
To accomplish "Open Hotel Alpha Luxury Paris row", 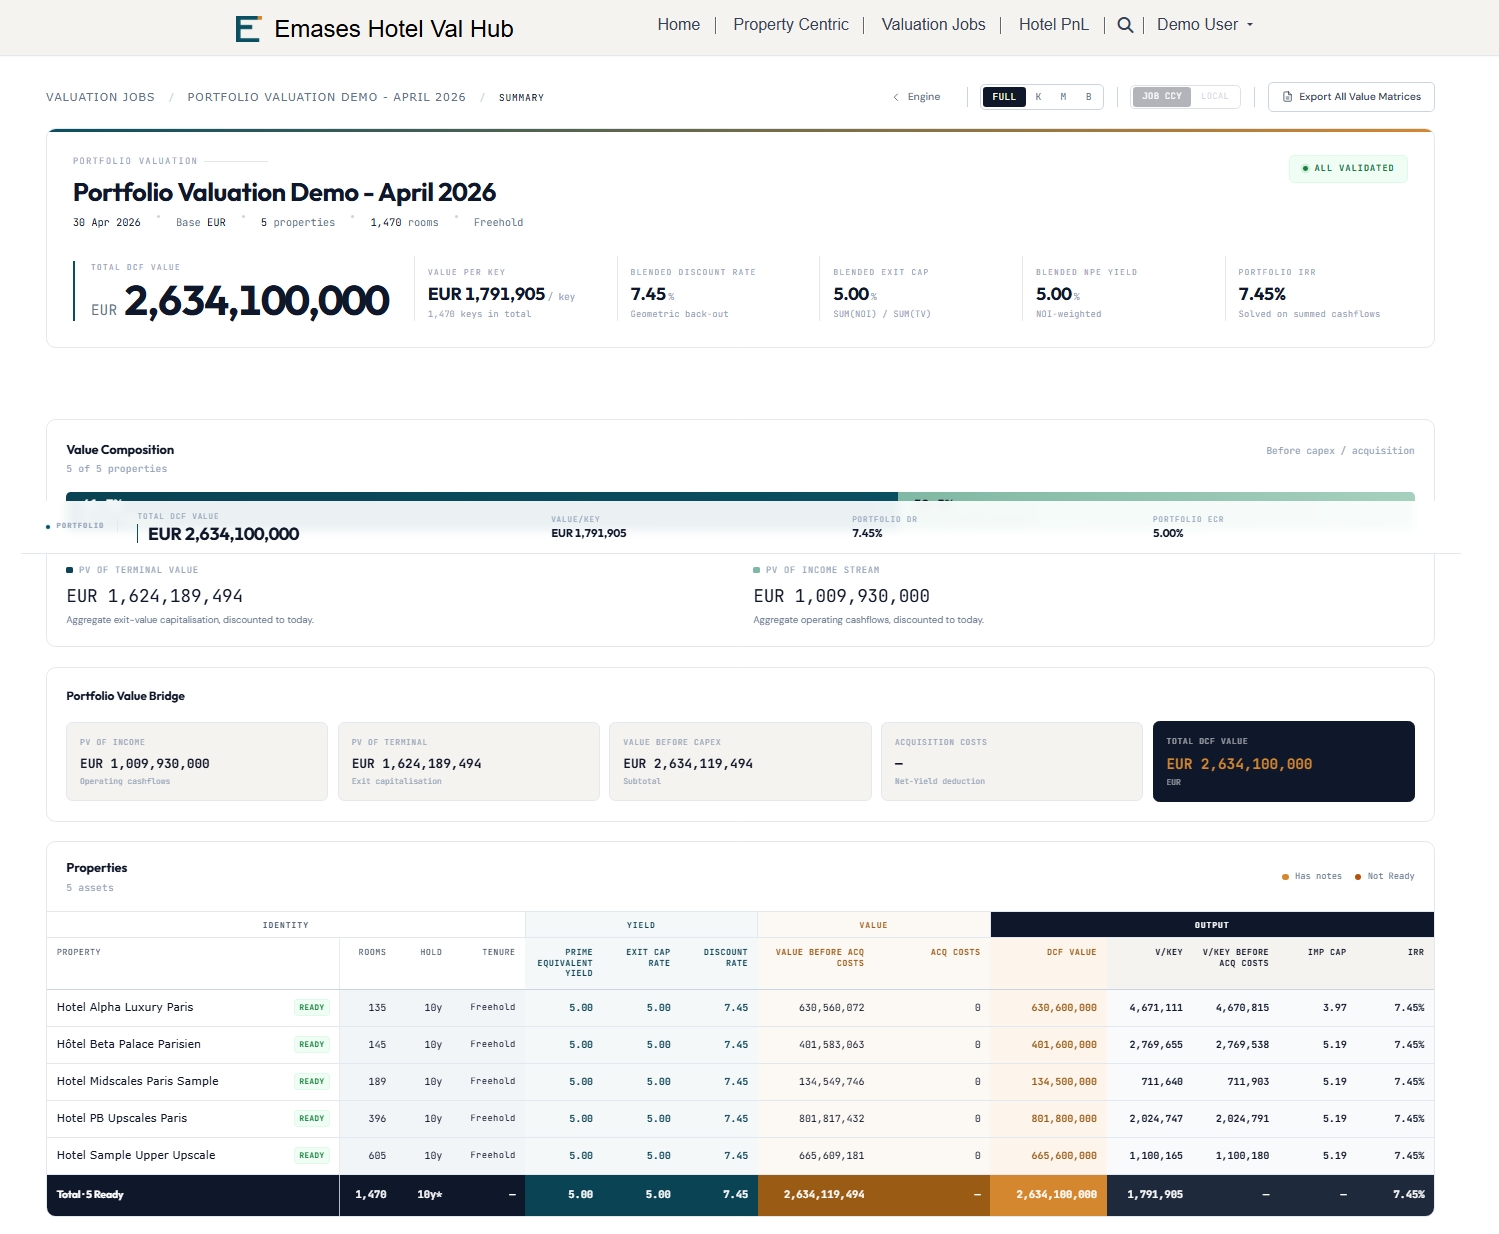I will (740, 1008).
